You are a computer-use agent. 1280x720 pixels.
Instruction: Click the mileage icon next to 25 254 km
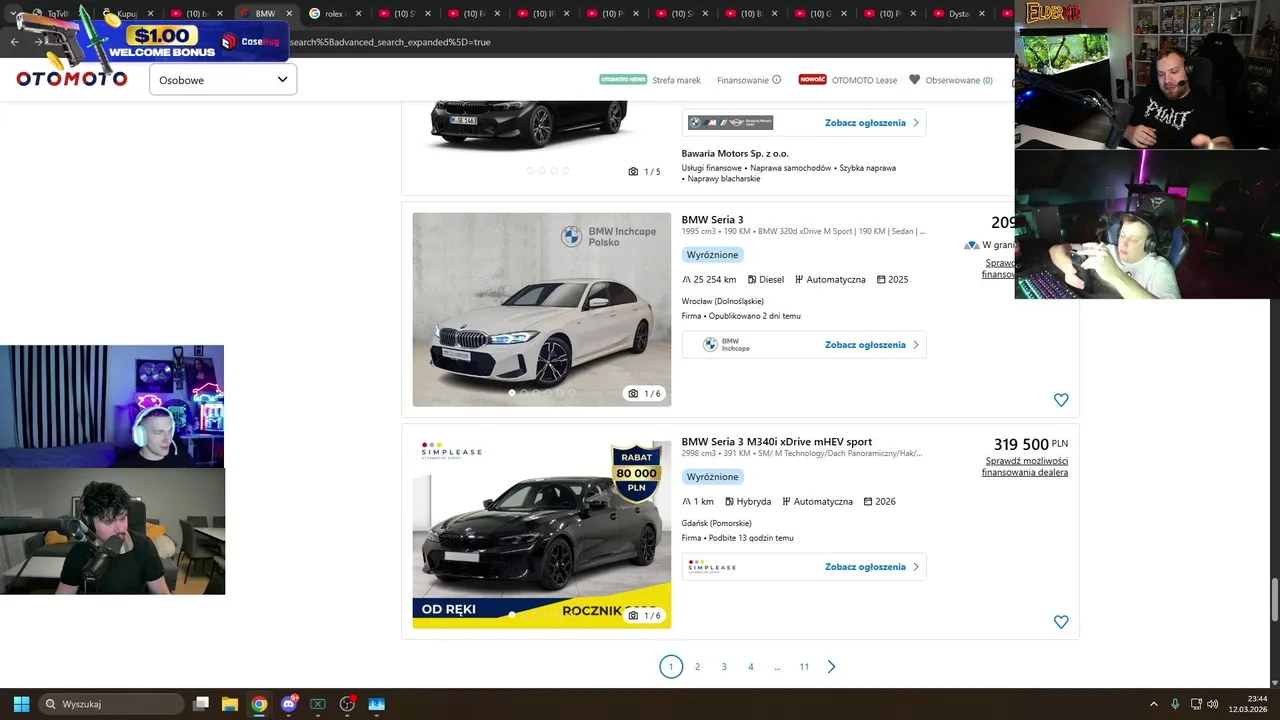click(687, 279)
